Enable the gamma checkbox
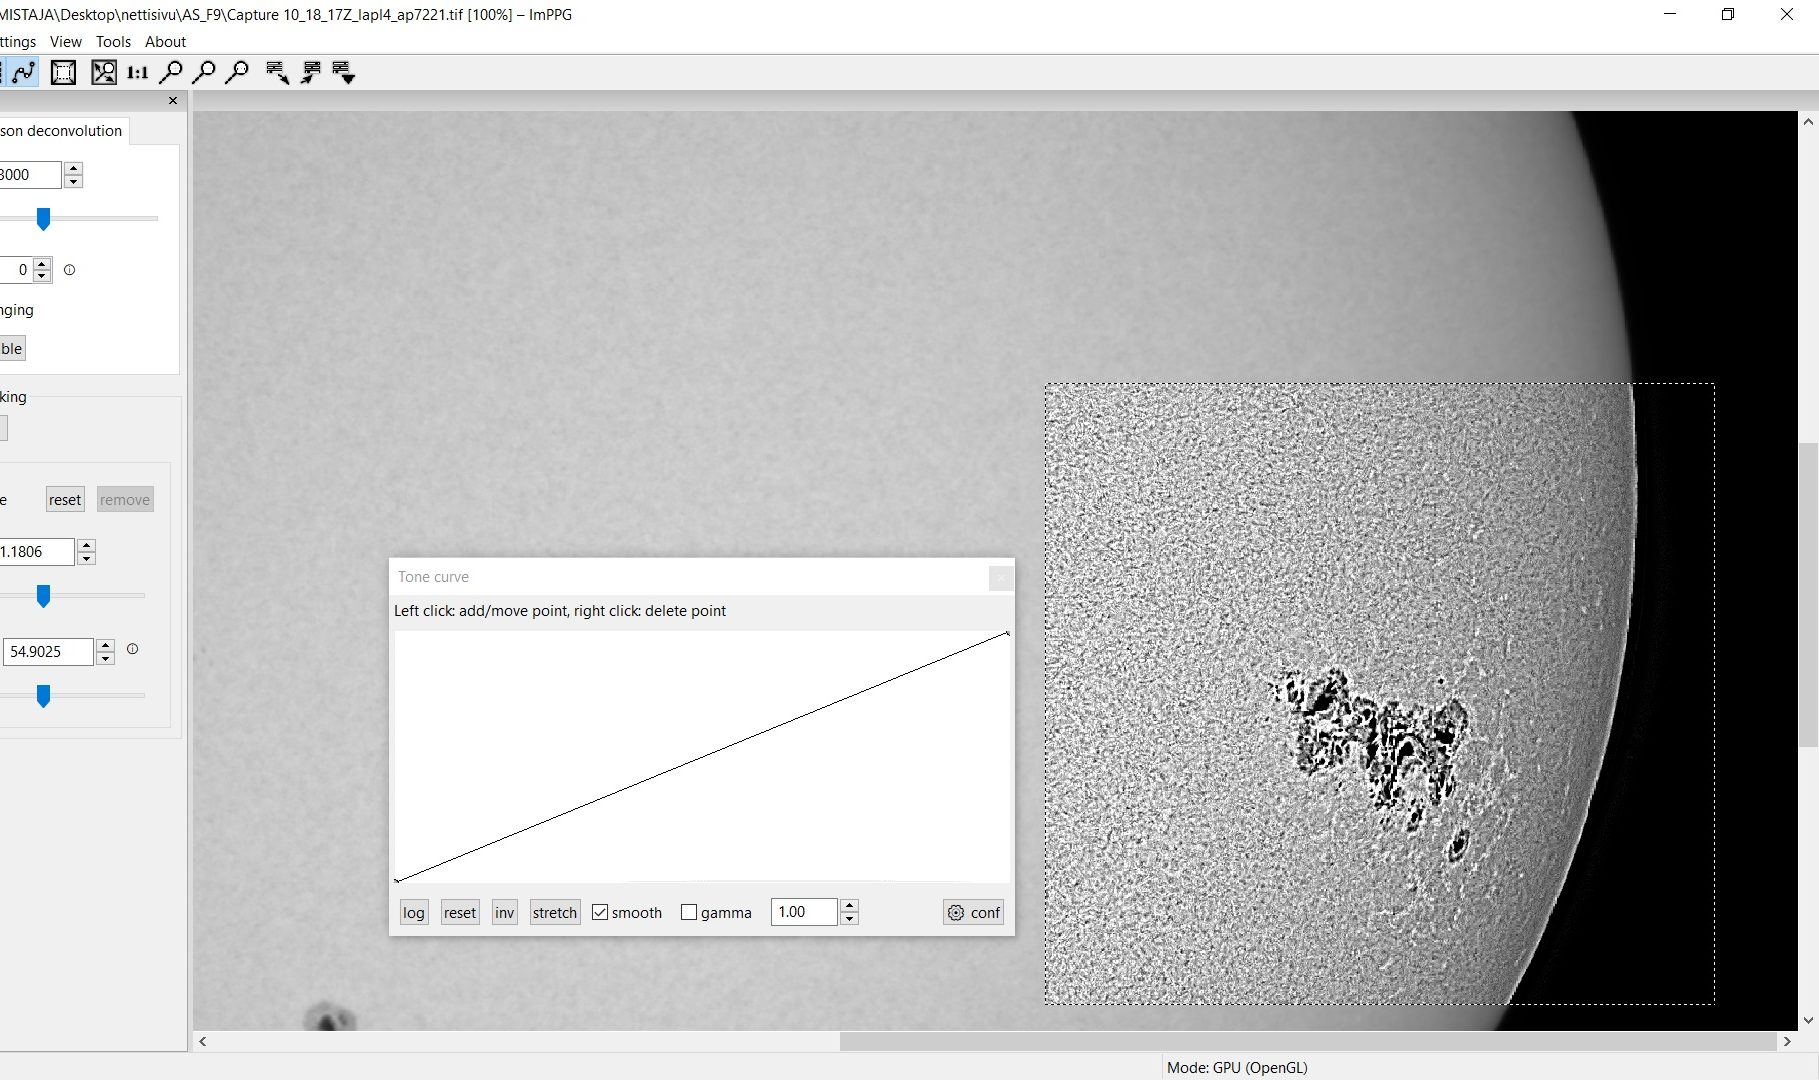Image resolution: width=1819 pixels, height=1080 pixels. (x=689, y=912)
